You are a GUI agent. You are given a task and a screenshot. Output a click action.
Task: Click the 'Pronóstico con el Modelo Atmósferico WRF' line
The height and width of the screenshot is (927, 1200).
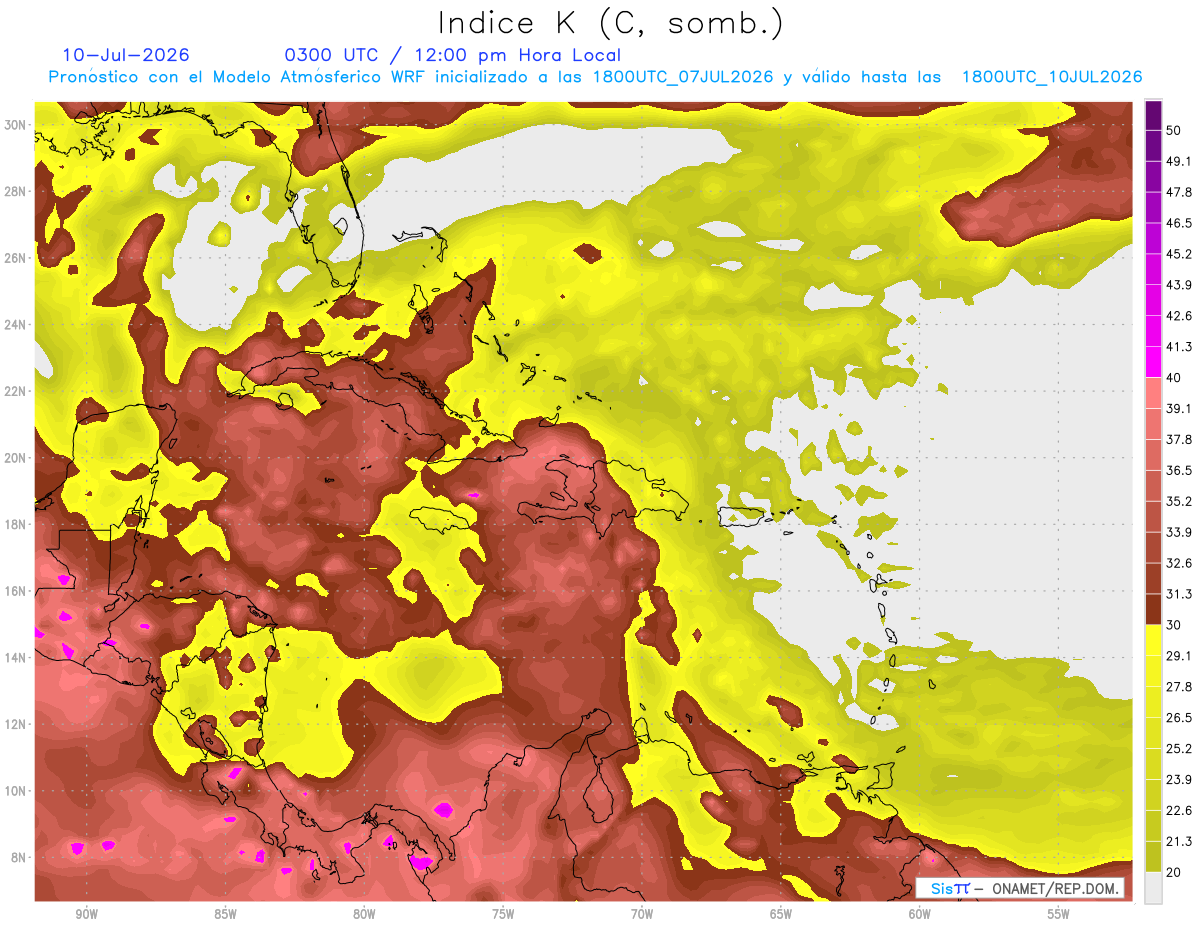[x=596, y=77]
